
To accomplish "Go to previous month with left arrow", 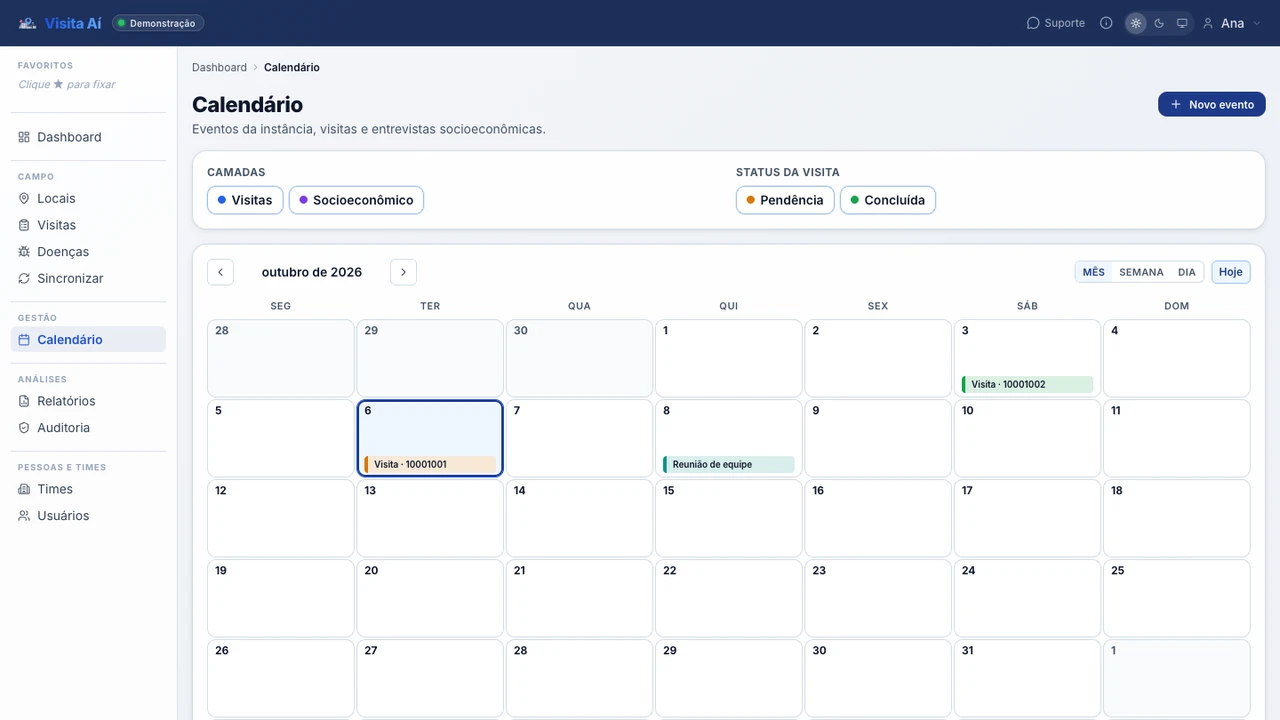I will (x=220, y=272).
